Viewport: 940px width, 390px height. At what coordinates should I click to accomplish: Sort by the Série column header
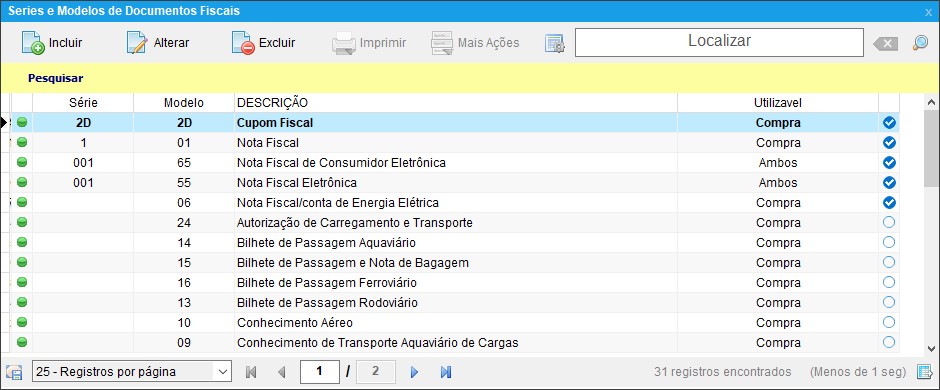[x=83, y=103]
